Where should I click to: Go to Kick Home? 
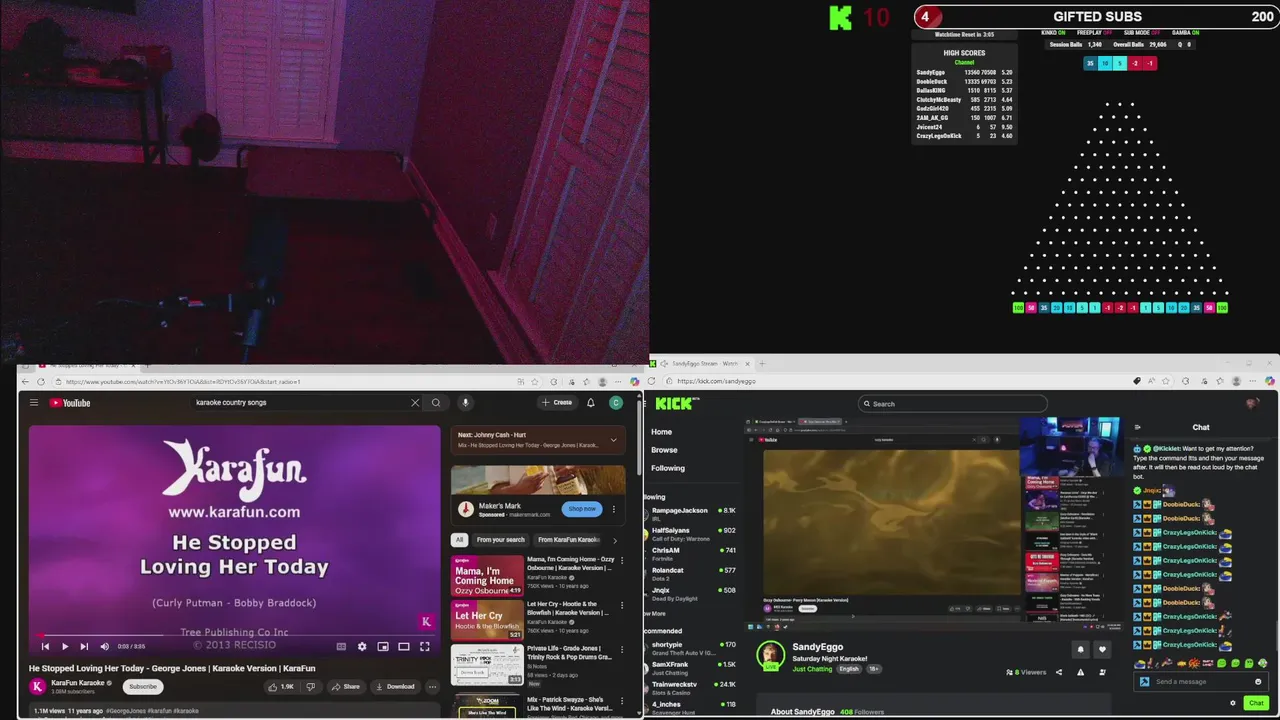click(x=662, y=432)
